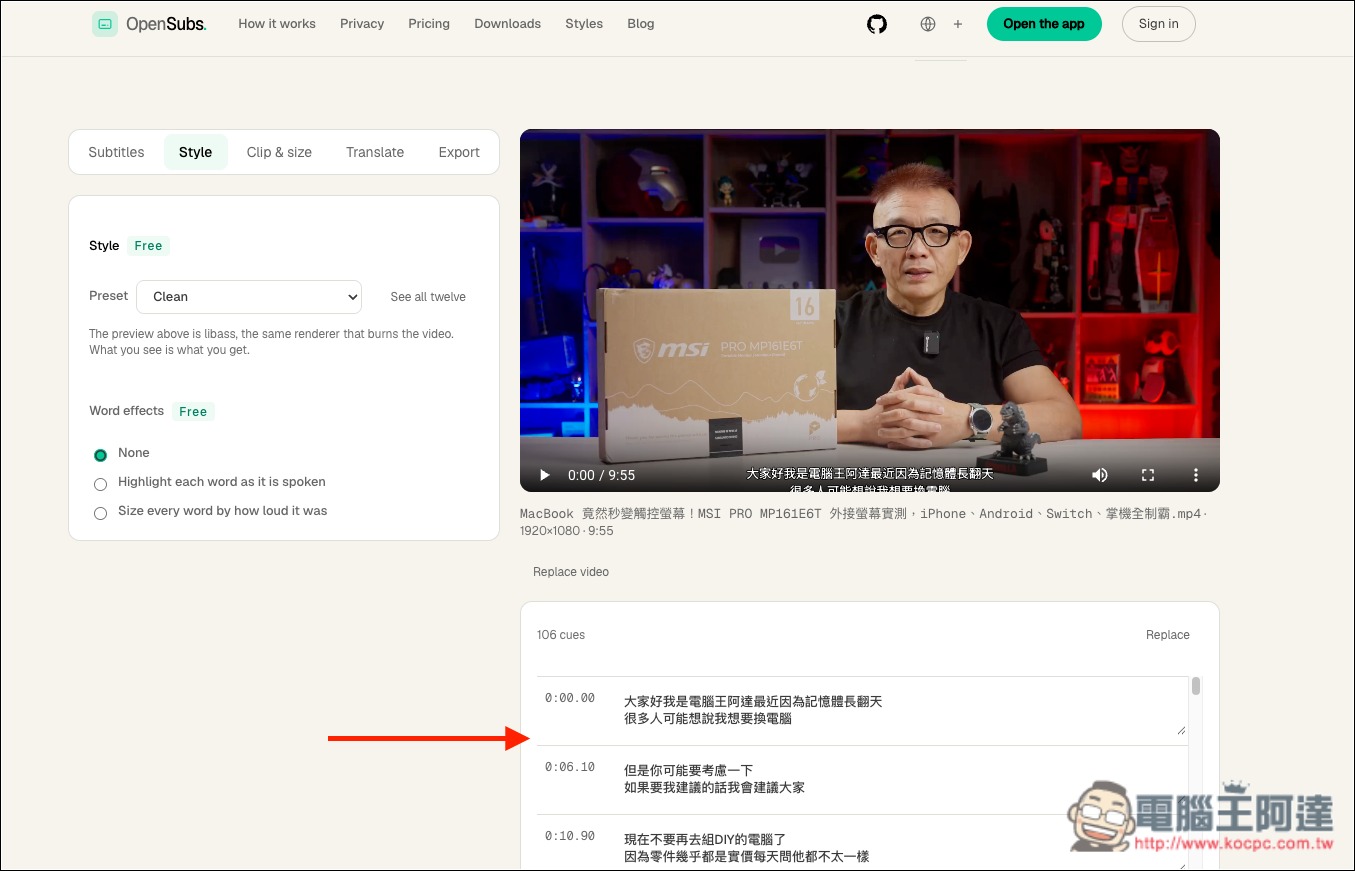The width and height of the screenshot is (1355, 871).
Task: Select Highlight each word as it is spoken
Action: point(100,484)
